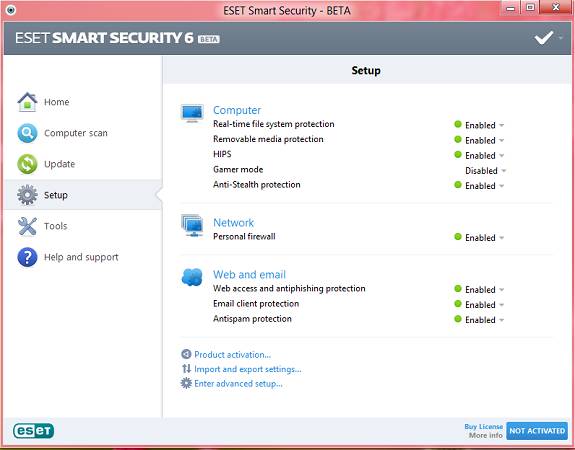The image size is (575, 450).
Task: Open Enabled dropdown for Real-time file system protection
Action: pos(484,125)
